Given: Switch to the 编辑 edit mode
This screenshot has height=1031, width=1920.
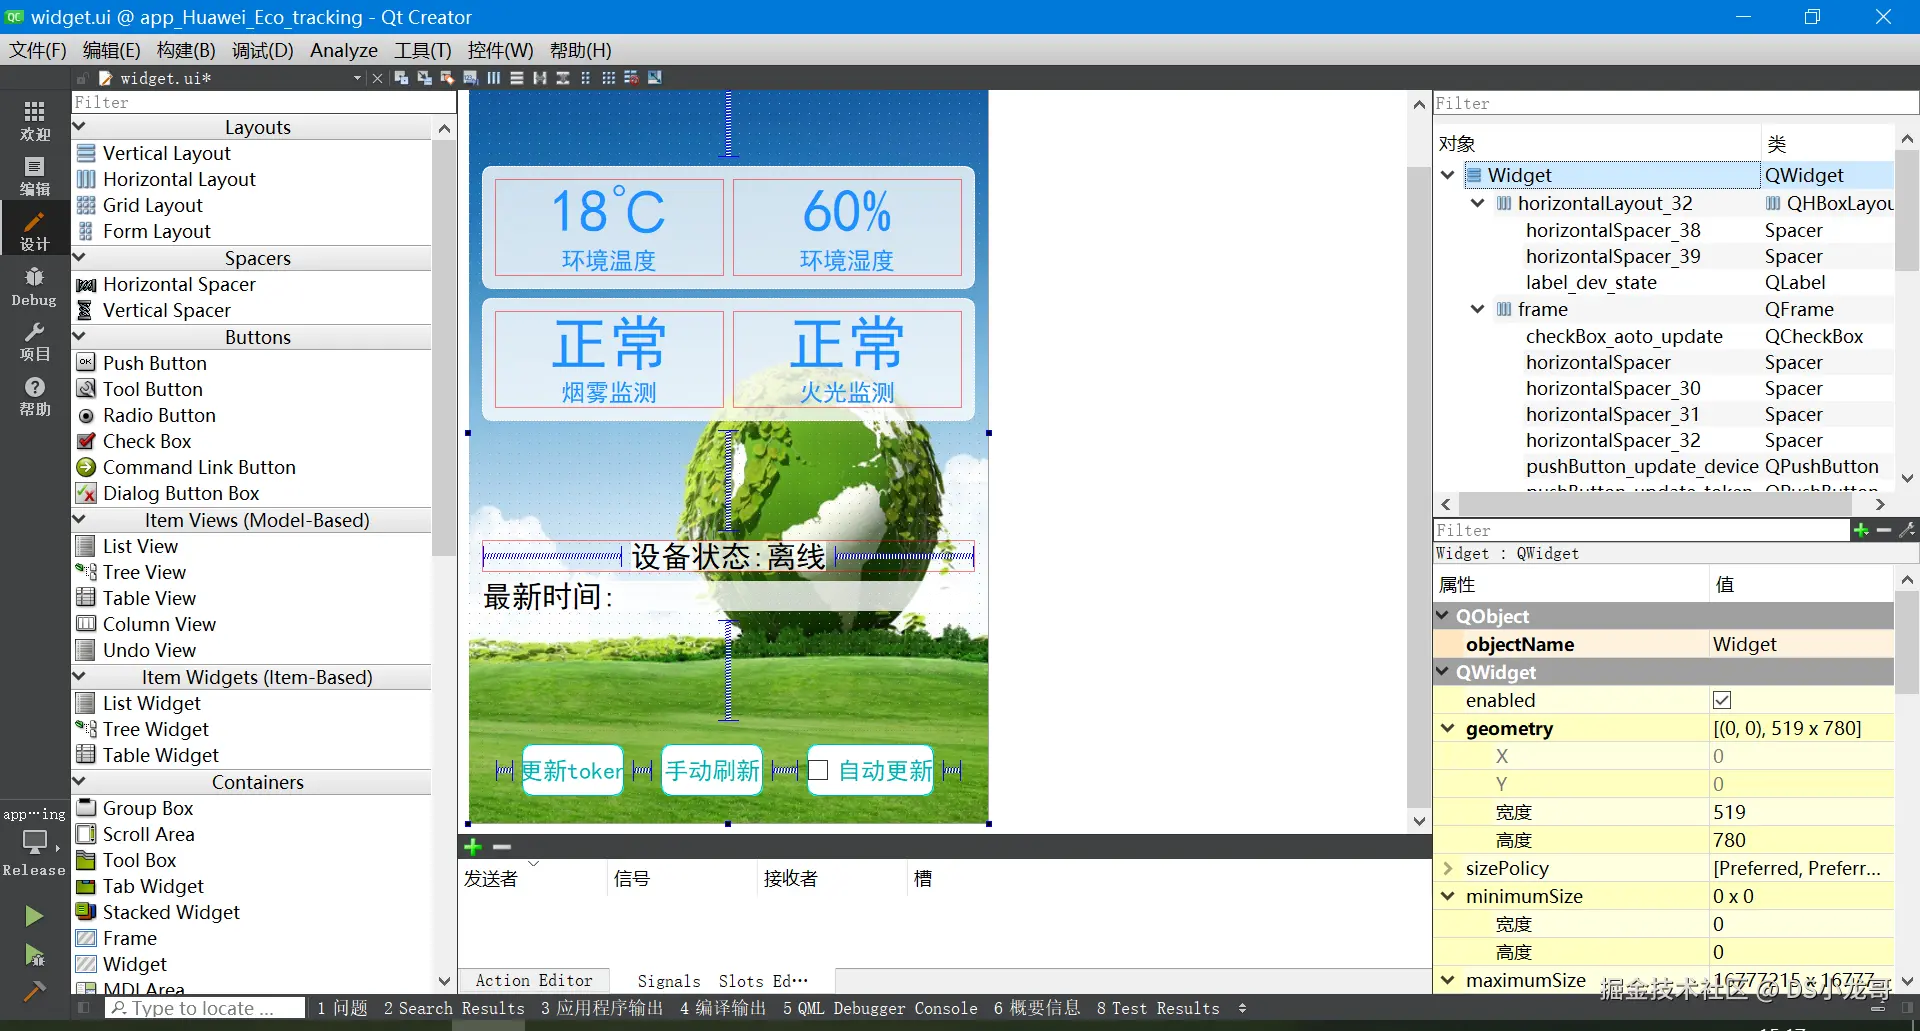Looking at the screenshot, I should click(x=34, y=176).
